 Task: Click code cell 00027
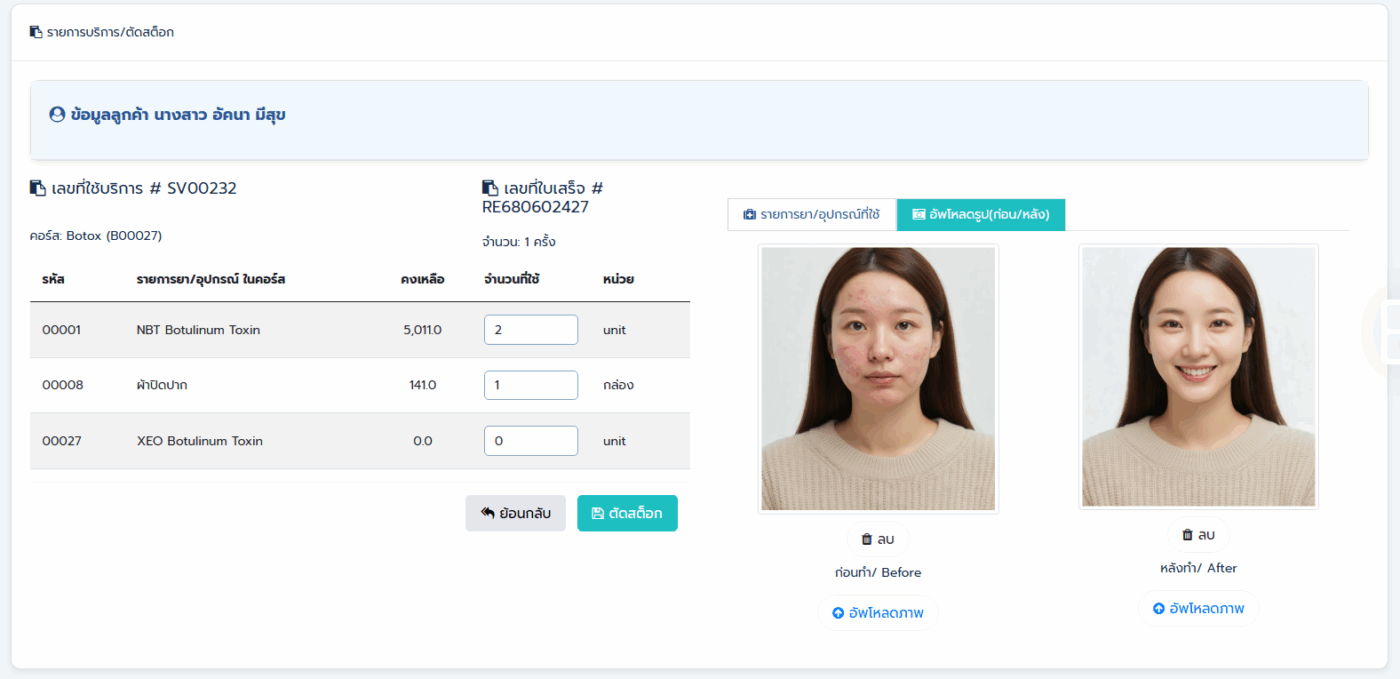coord(62,441)
